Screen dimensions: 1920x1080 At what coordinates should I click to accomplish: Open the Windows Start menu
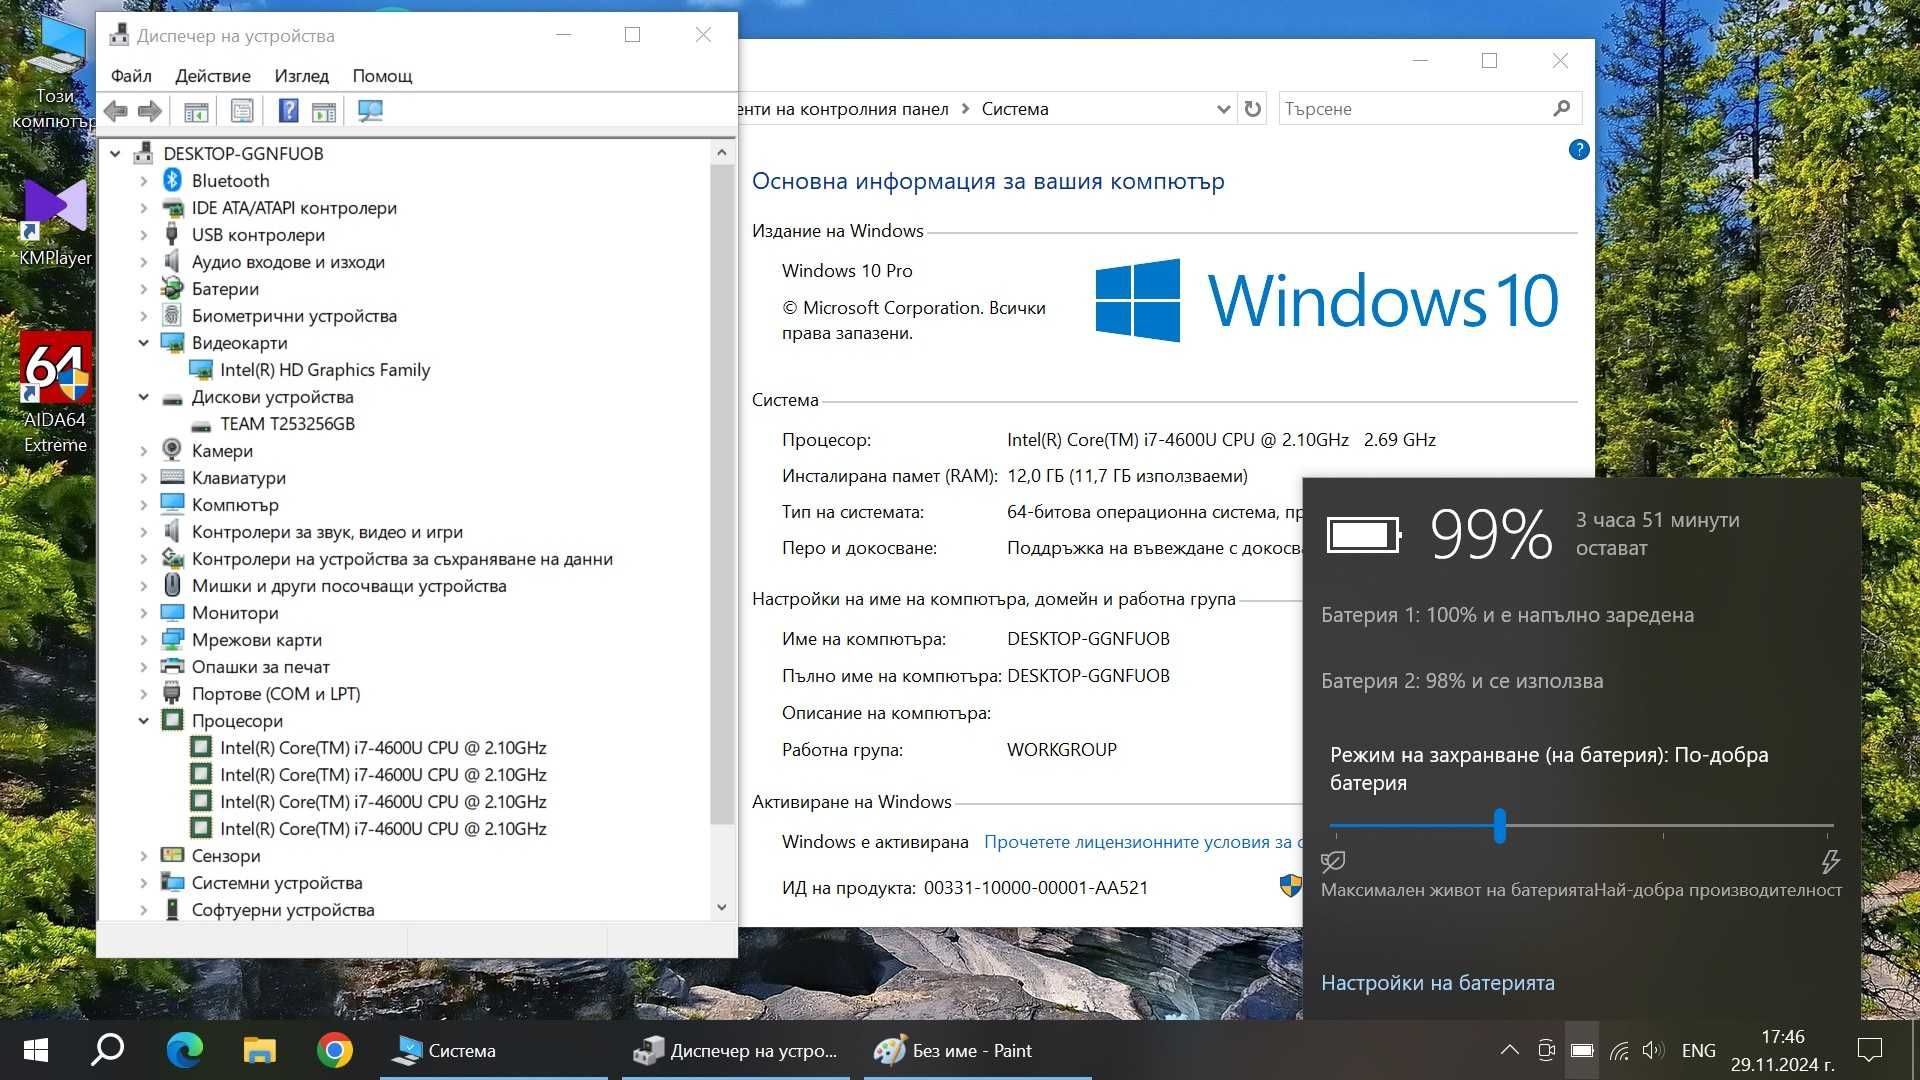tap(36, 1050)
